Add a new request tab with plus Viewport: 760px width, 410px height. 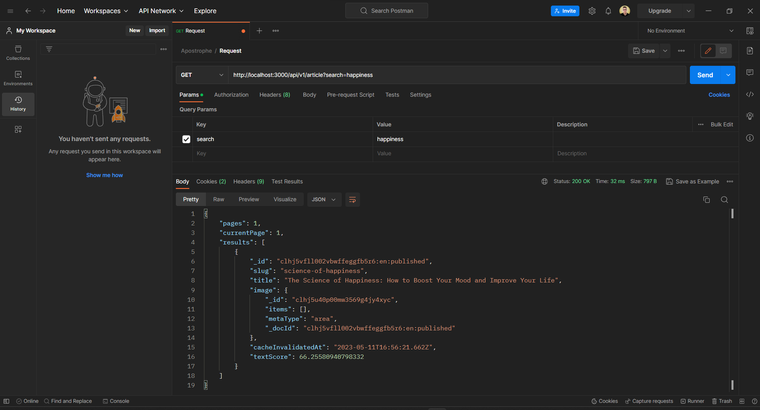point(259,31)
